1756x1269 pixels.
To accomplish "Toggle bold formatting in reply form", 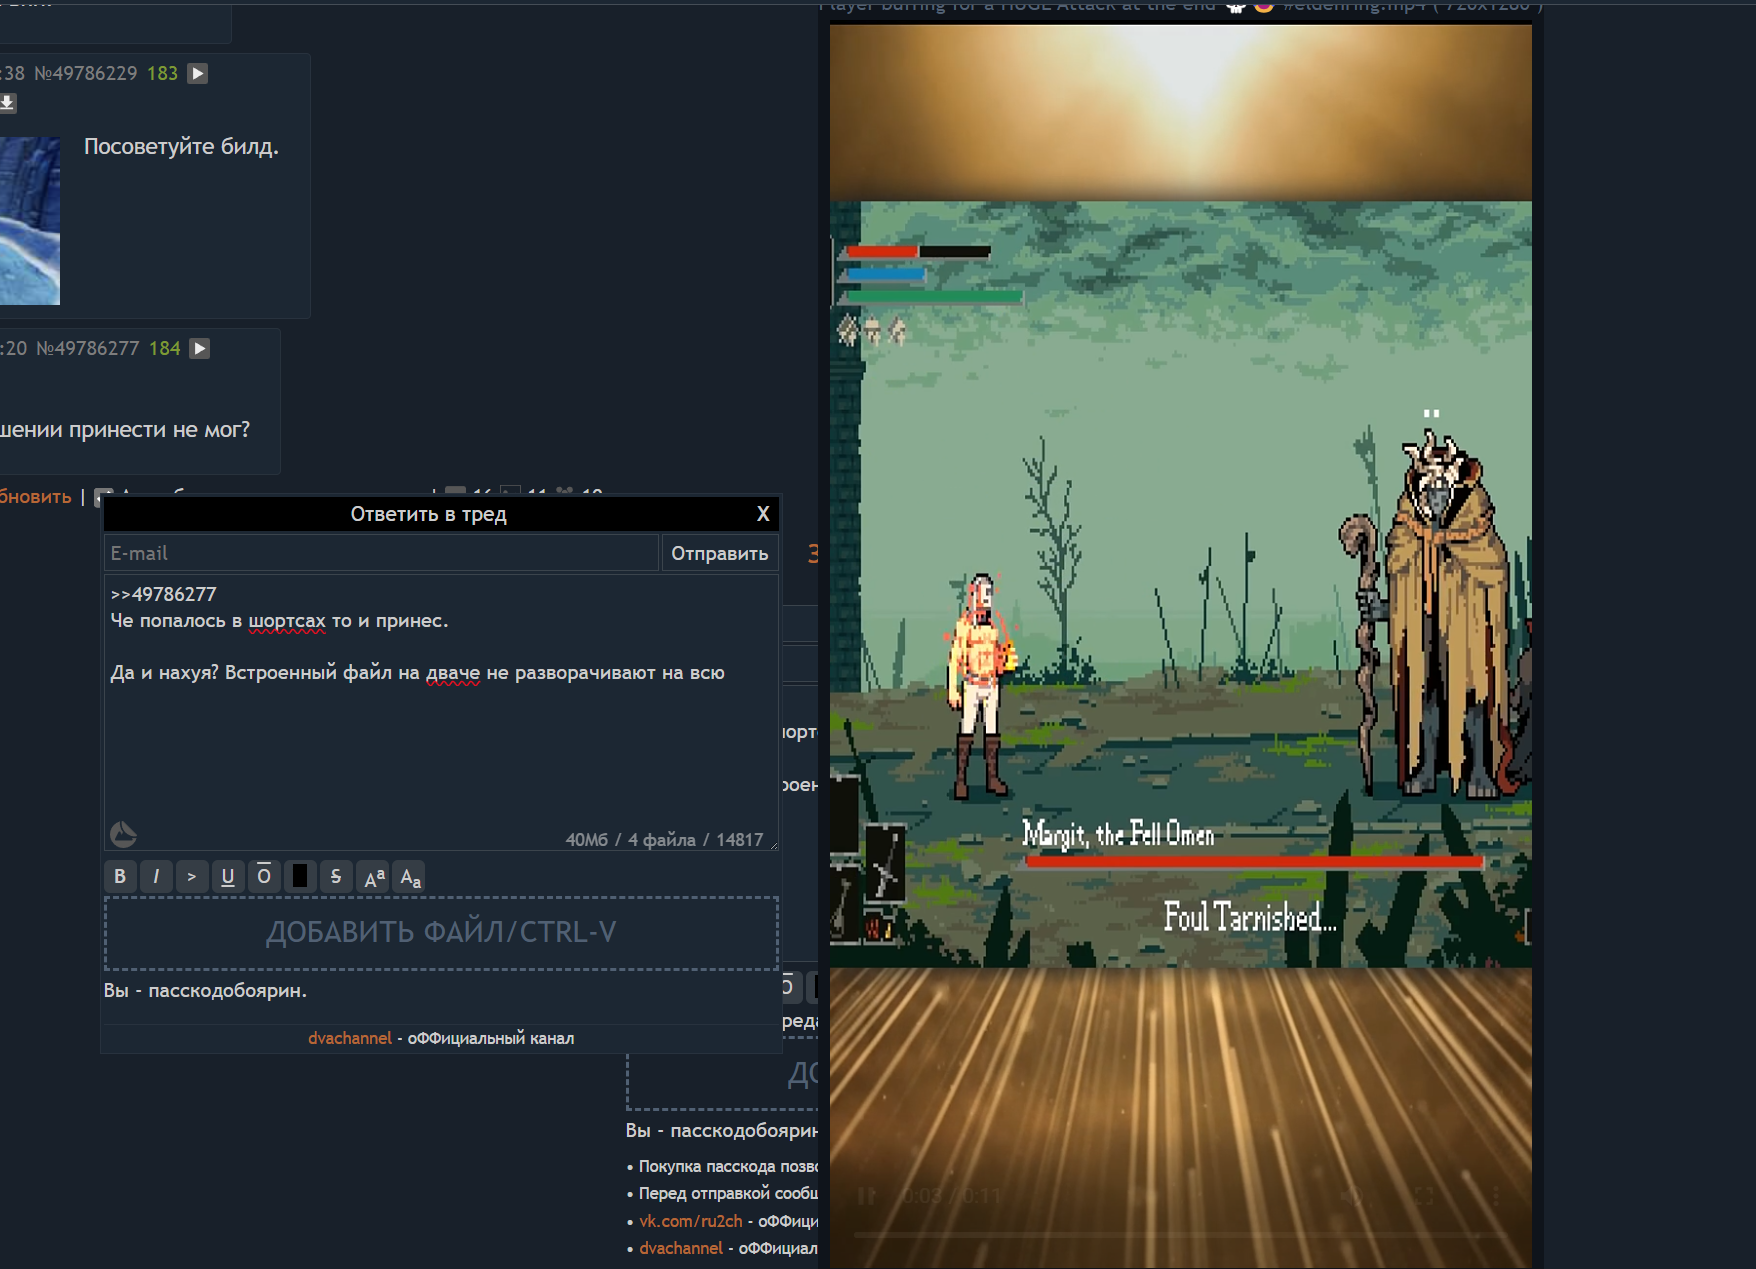I will pyautogui.click(x=120, y=877).
